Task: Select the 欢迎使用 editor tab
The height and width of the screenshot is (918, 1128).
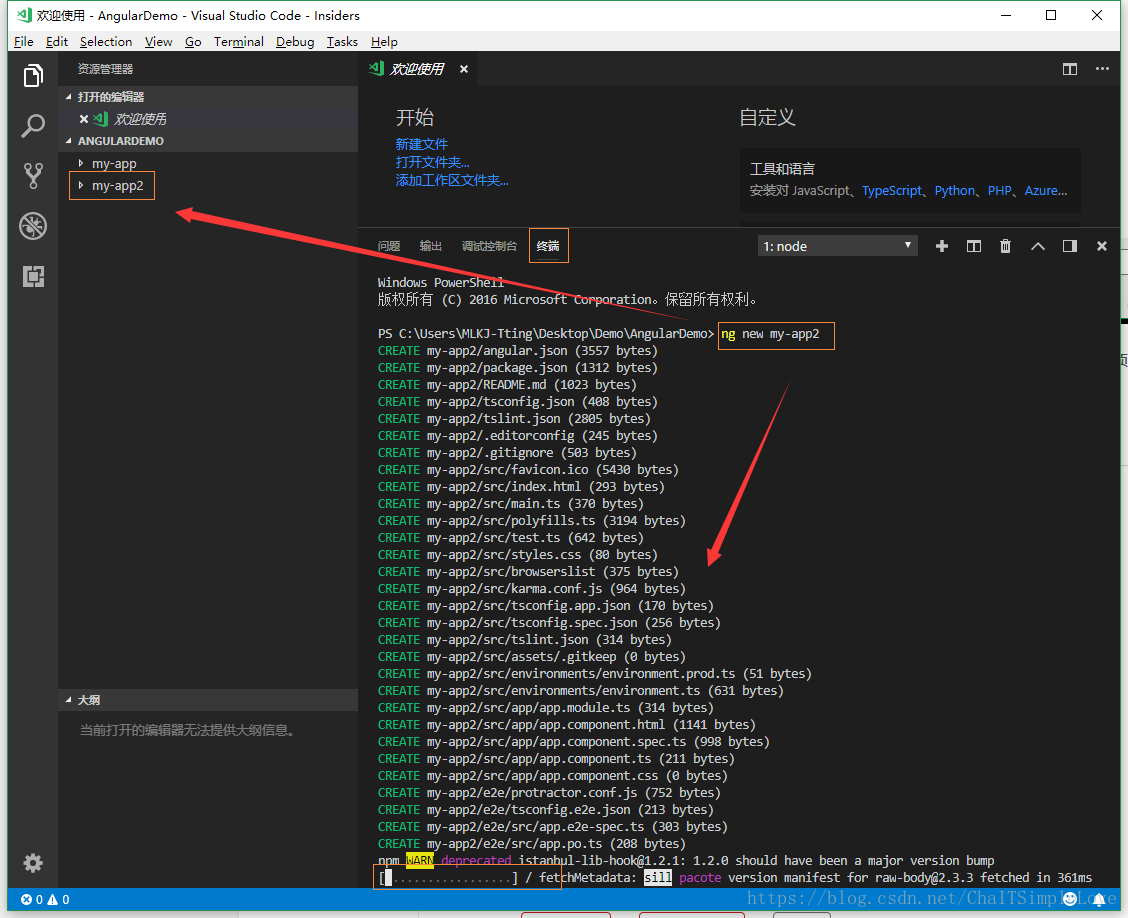Action: [417, 69]
